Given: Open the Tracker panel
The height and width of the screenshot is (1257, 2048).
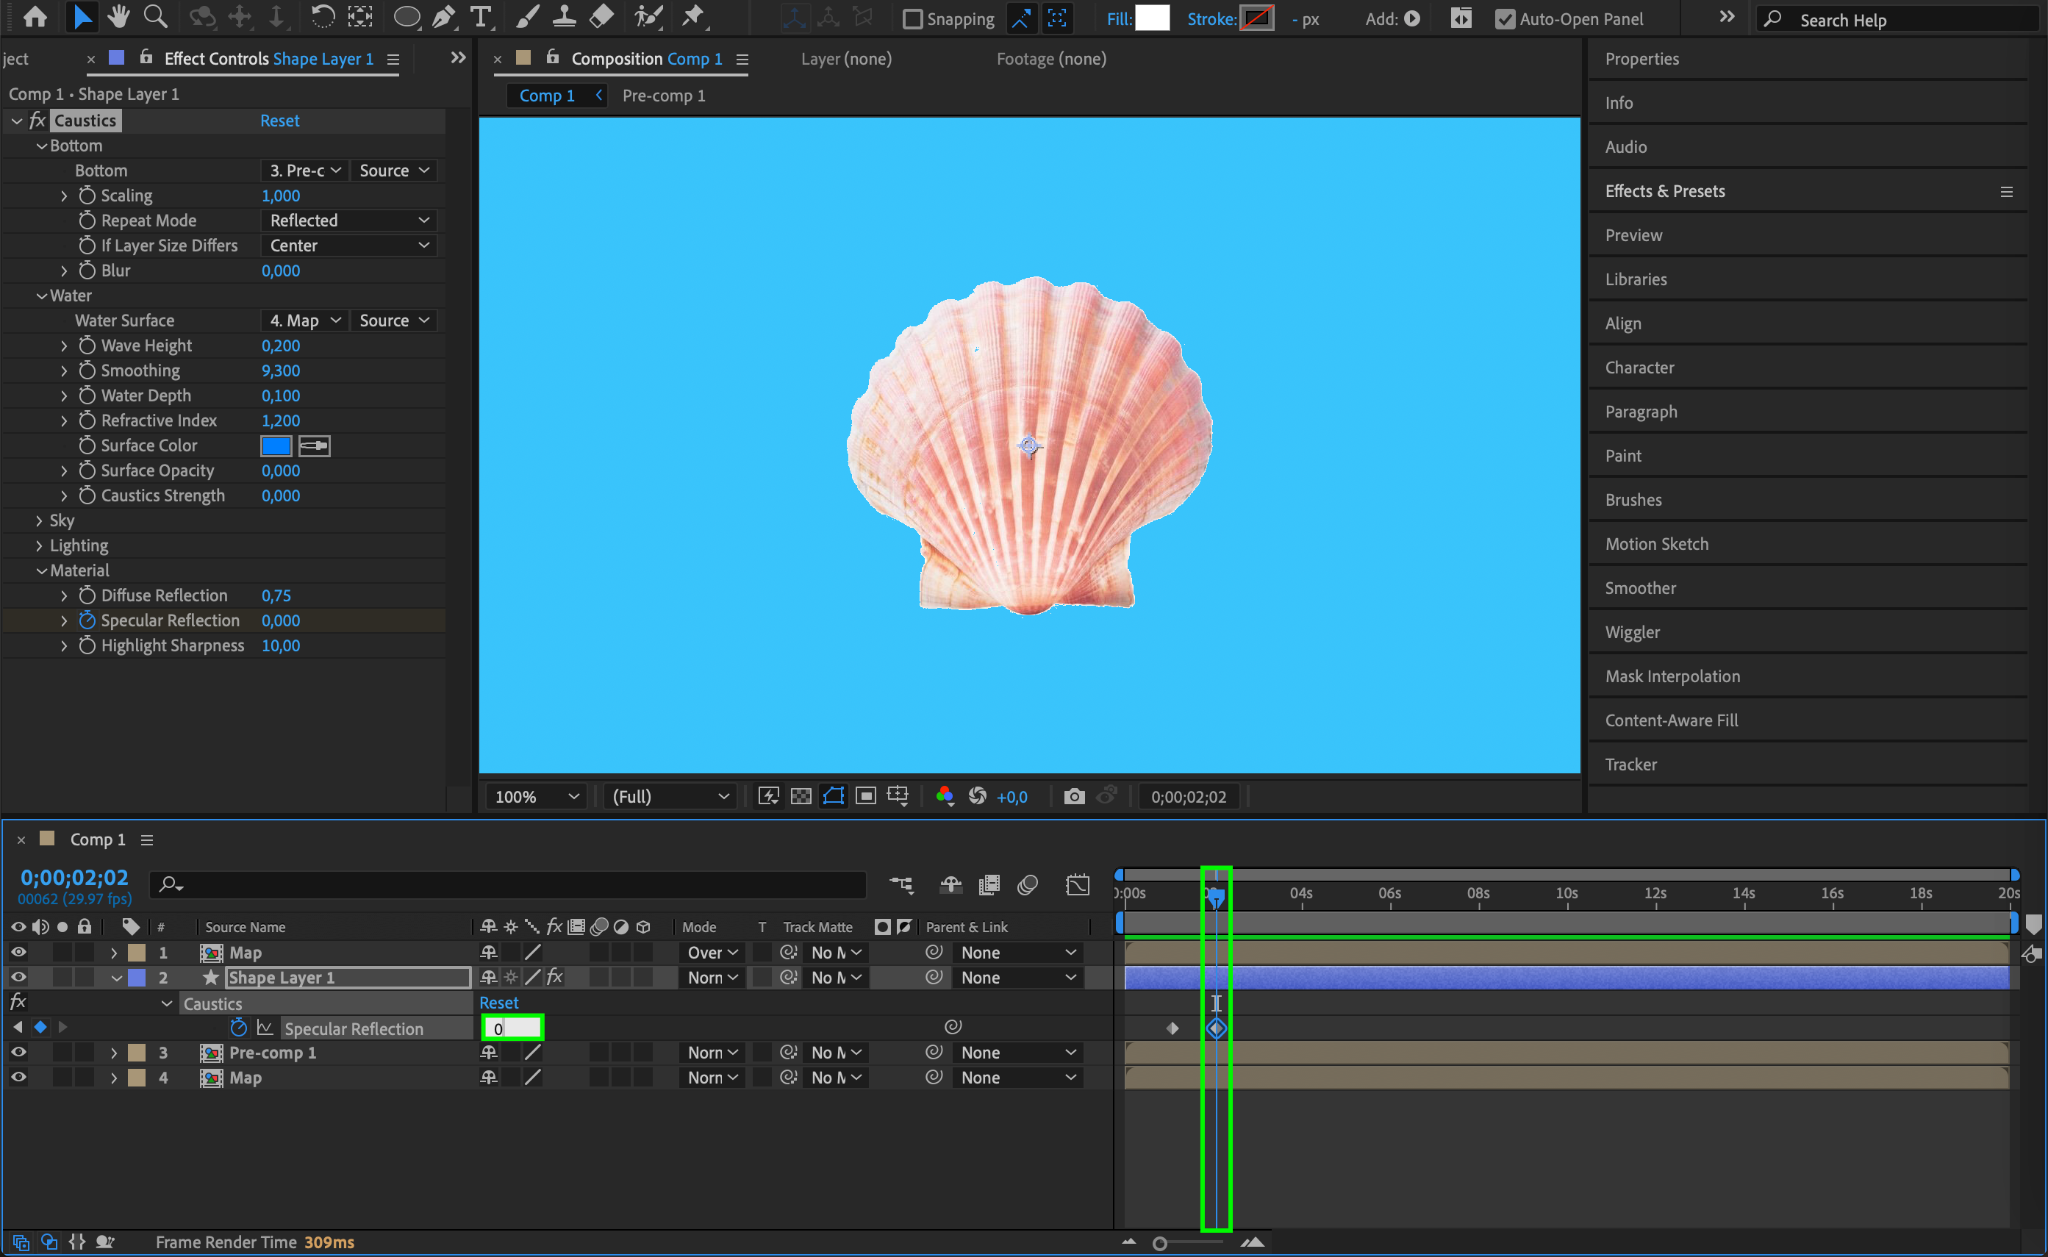Looking at the screenshot, I should pos(1630,764).
